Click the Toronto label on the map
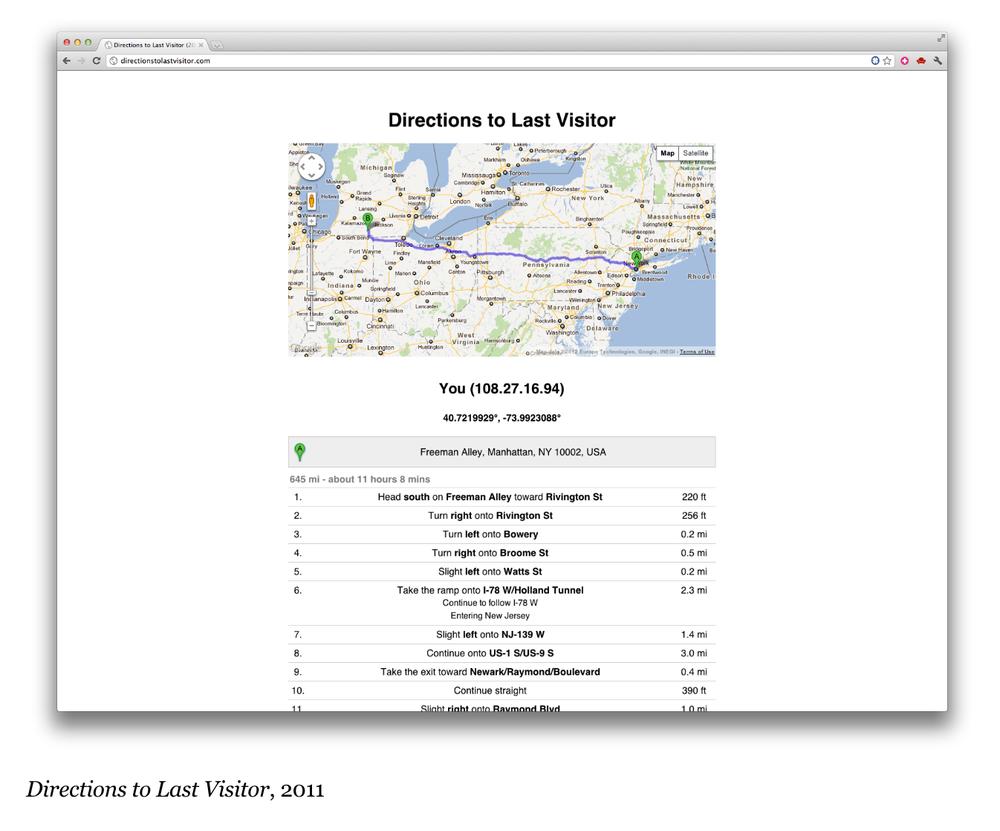Viewport: 1000px width, 831px height. (x=519, y=173)
